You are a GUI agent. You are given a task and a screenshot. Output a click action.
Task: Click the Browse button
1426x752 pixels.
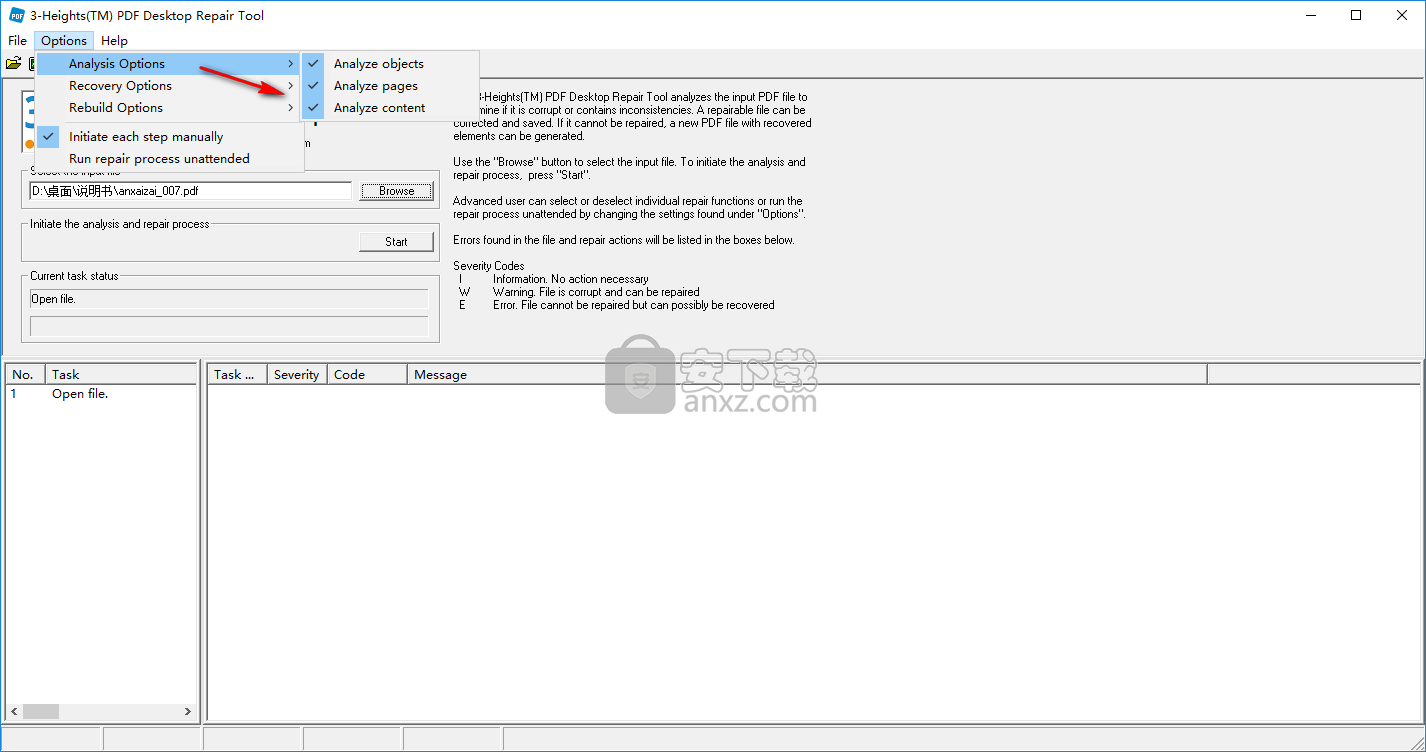pos(396,191)
